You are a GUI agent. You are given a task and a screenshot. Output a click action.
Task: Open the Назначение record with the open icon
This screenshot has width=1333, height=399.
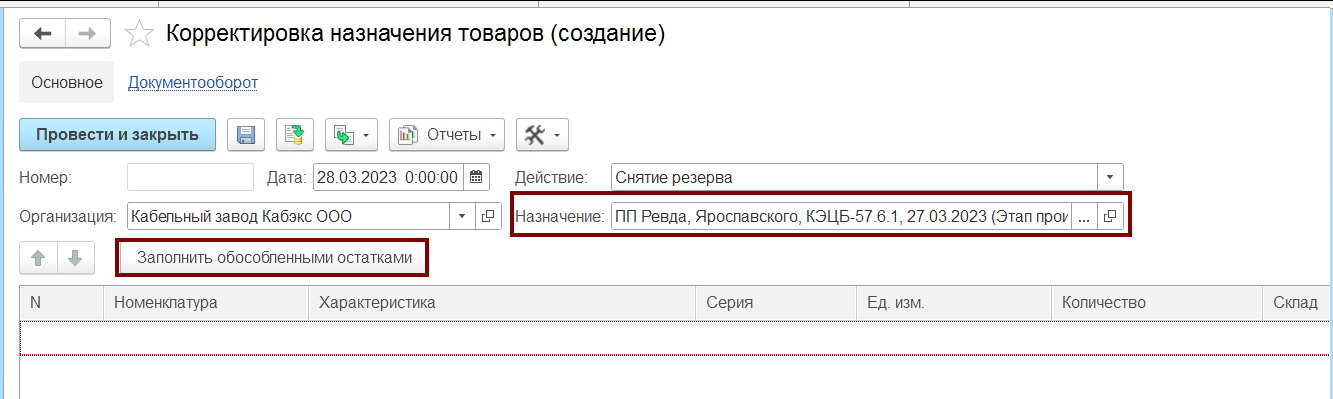click(x=1111, y=216)
